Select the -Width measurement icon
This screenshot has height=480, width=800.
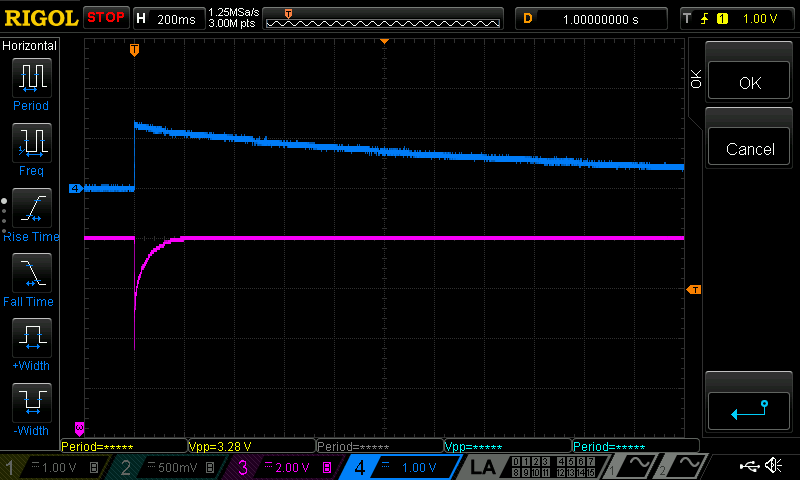click(x=32, y=402)
